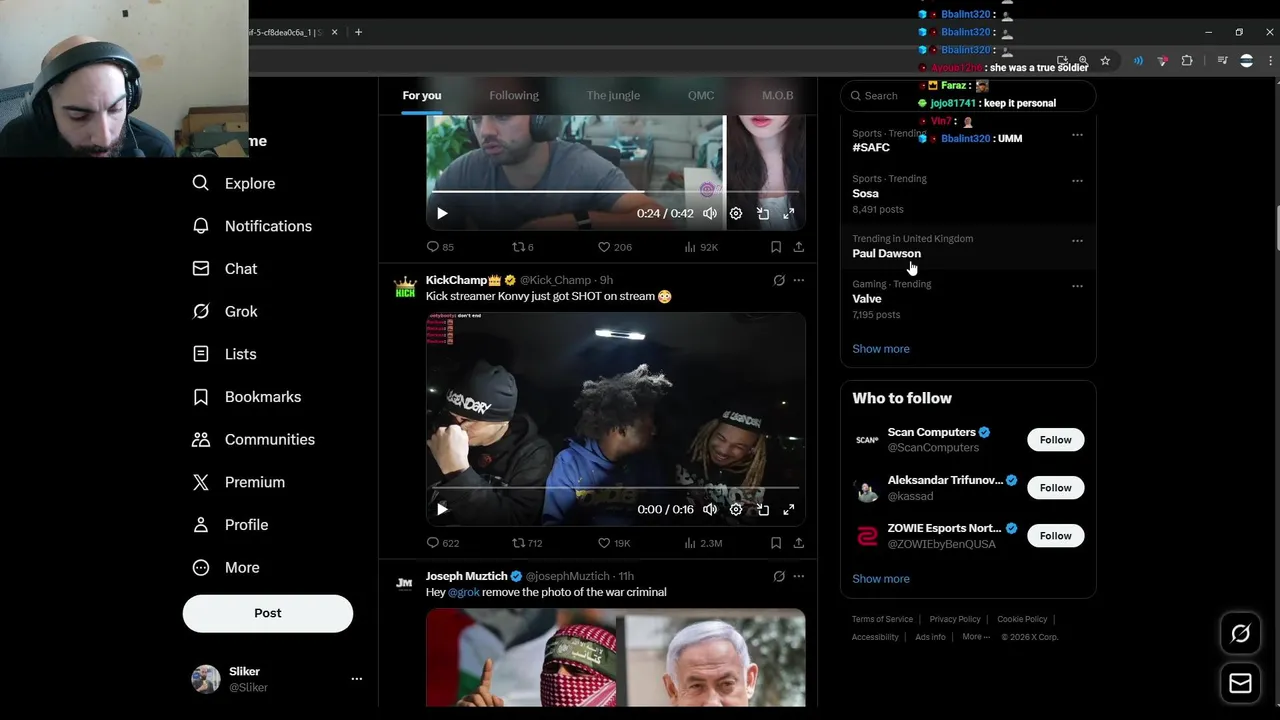Play the top video at 0:24
Viewport: 1280px width, 720px height.
(x=442, y=213)
